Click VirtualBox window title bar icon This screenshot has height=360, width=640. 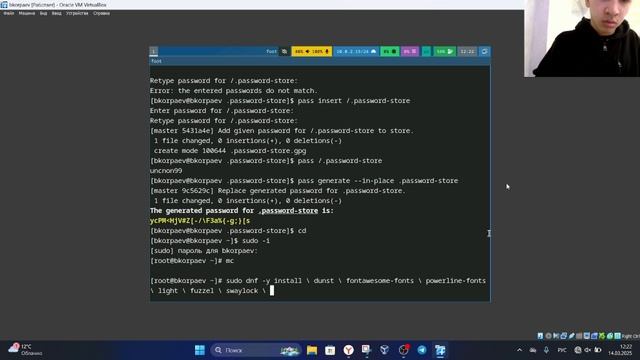coord(4,4)
